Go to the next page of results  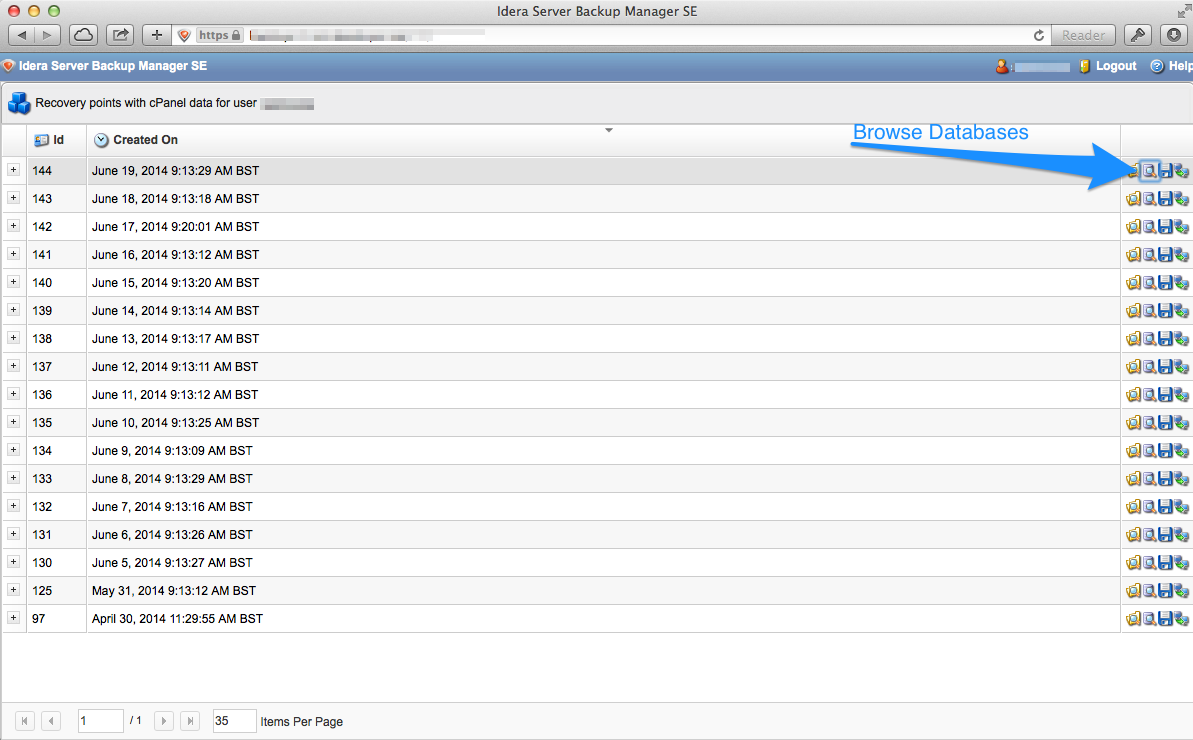pos(164,721)
